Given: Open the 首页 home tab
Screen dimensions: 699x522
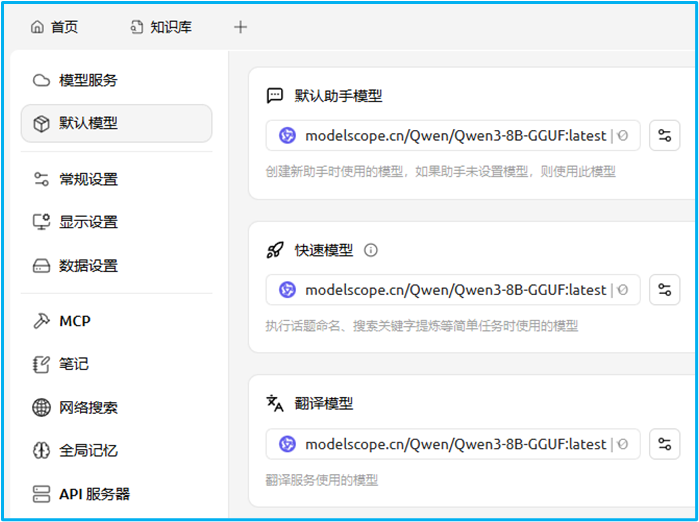Looking at the screenshot, I should [x=54, y=27].
